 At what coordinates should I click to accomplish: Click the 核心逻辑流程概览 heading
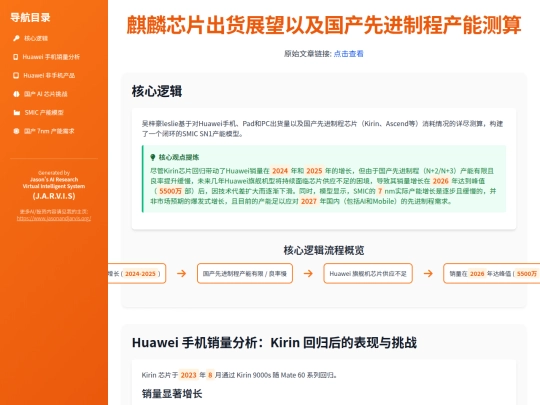click(324, 250)
